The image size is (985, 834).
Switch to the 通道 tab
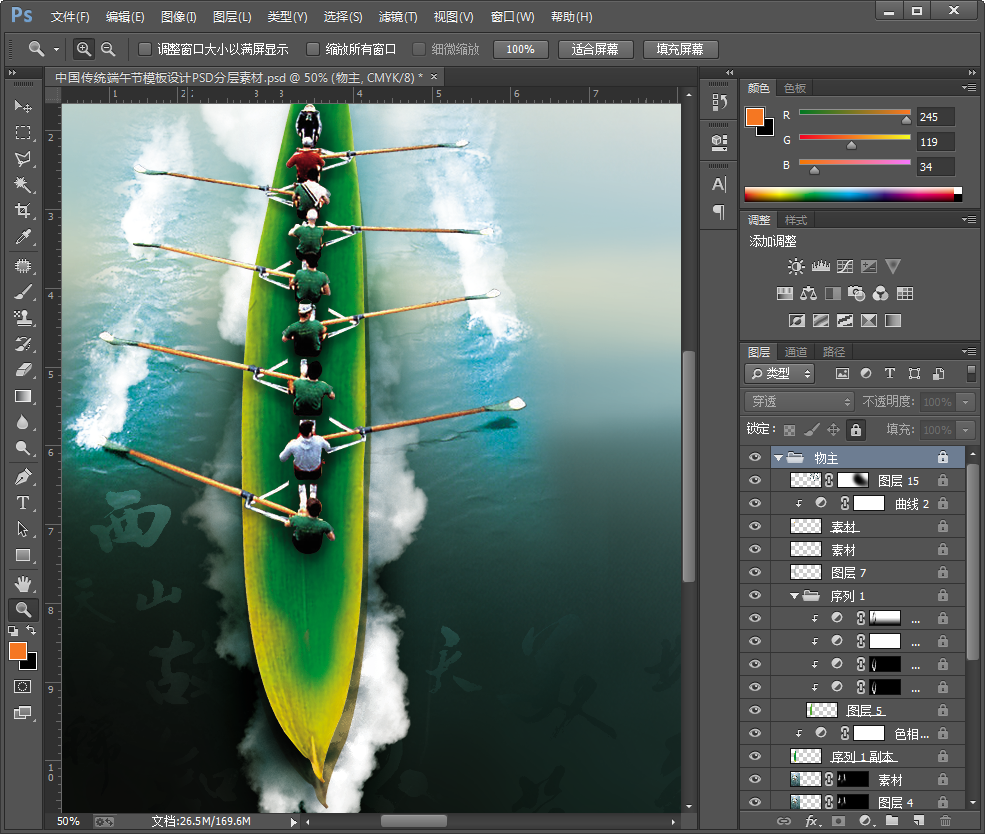[x=796, y=352]
